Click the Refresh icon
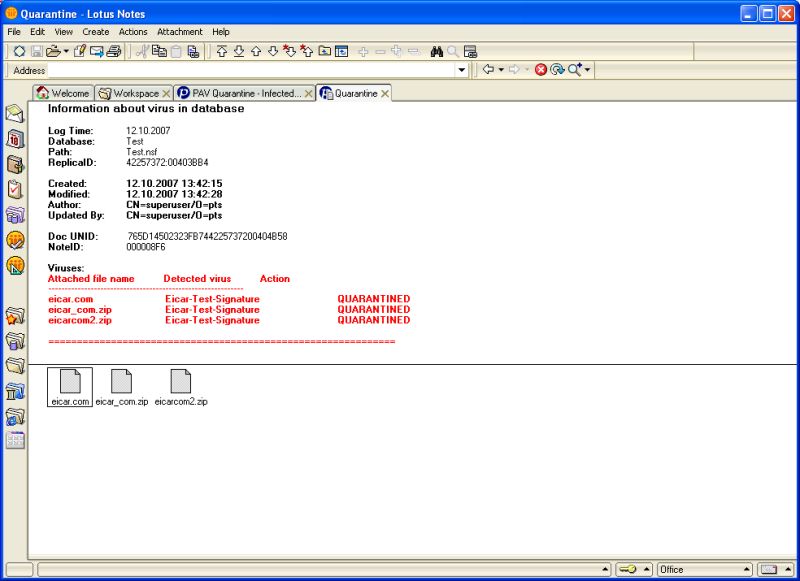This screenshot has height=581, width=800. tap(557, 69)
